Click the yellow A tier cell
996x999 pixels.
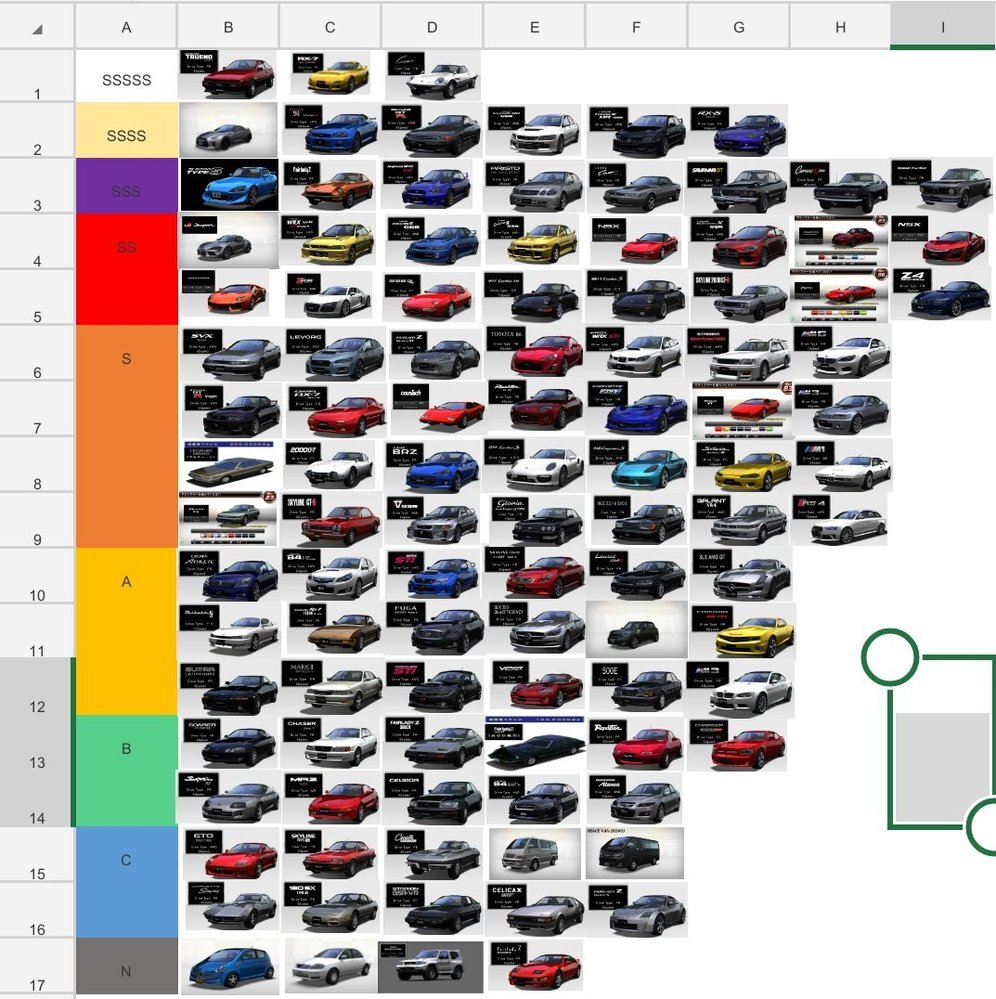(x=126, y=631)
